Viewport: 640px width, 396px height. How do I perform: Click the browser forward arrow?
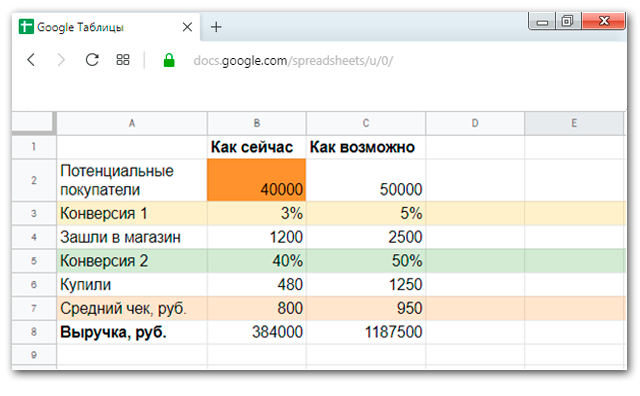(61, 60)
